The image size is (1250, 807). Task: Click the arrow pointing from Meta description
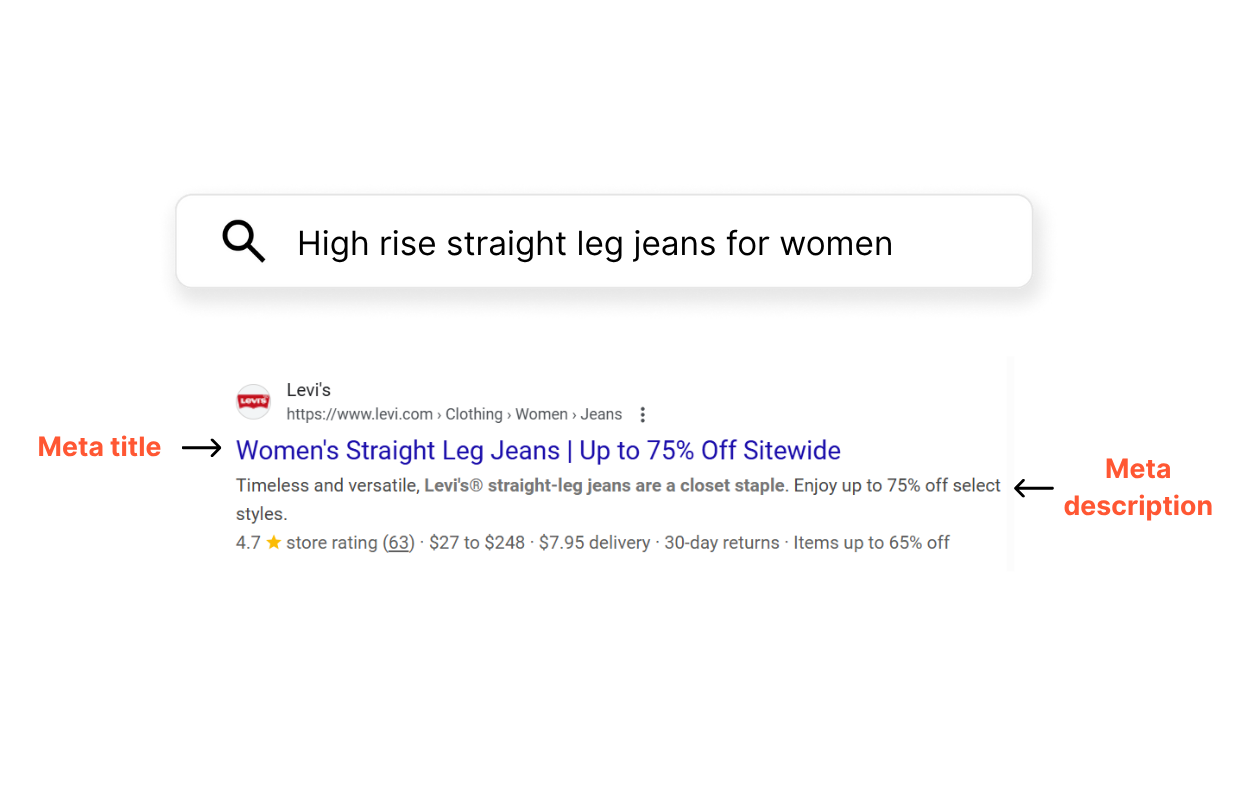tap(1034, 488)
